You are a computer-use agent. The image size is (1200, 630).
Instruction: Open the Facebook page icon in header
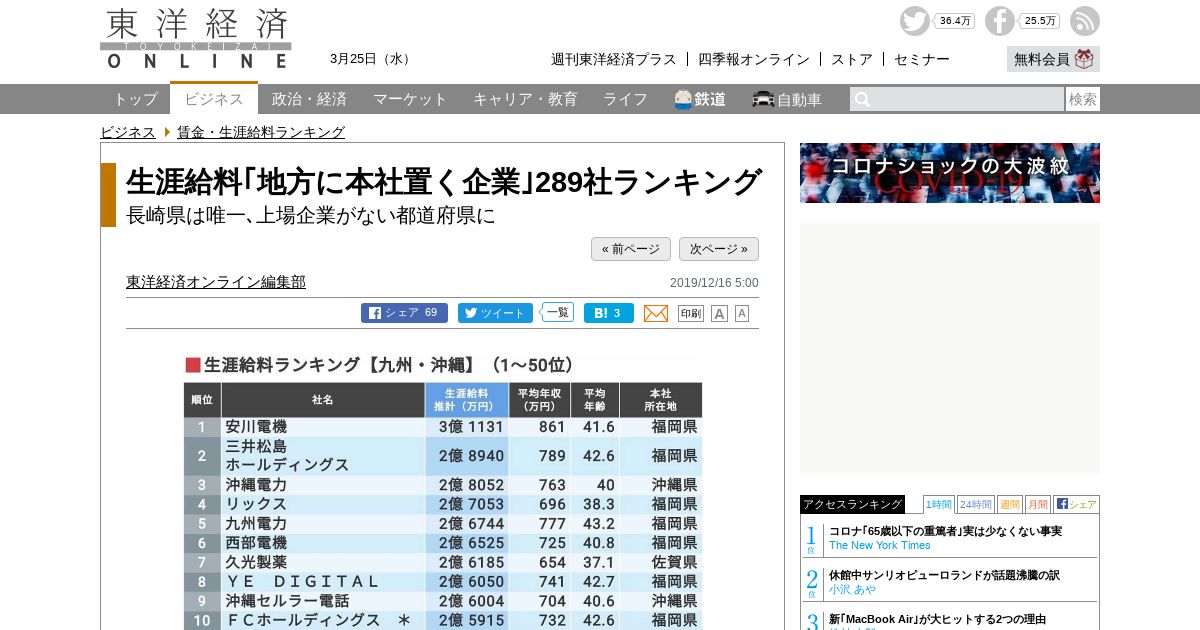tap(1000, 21)
